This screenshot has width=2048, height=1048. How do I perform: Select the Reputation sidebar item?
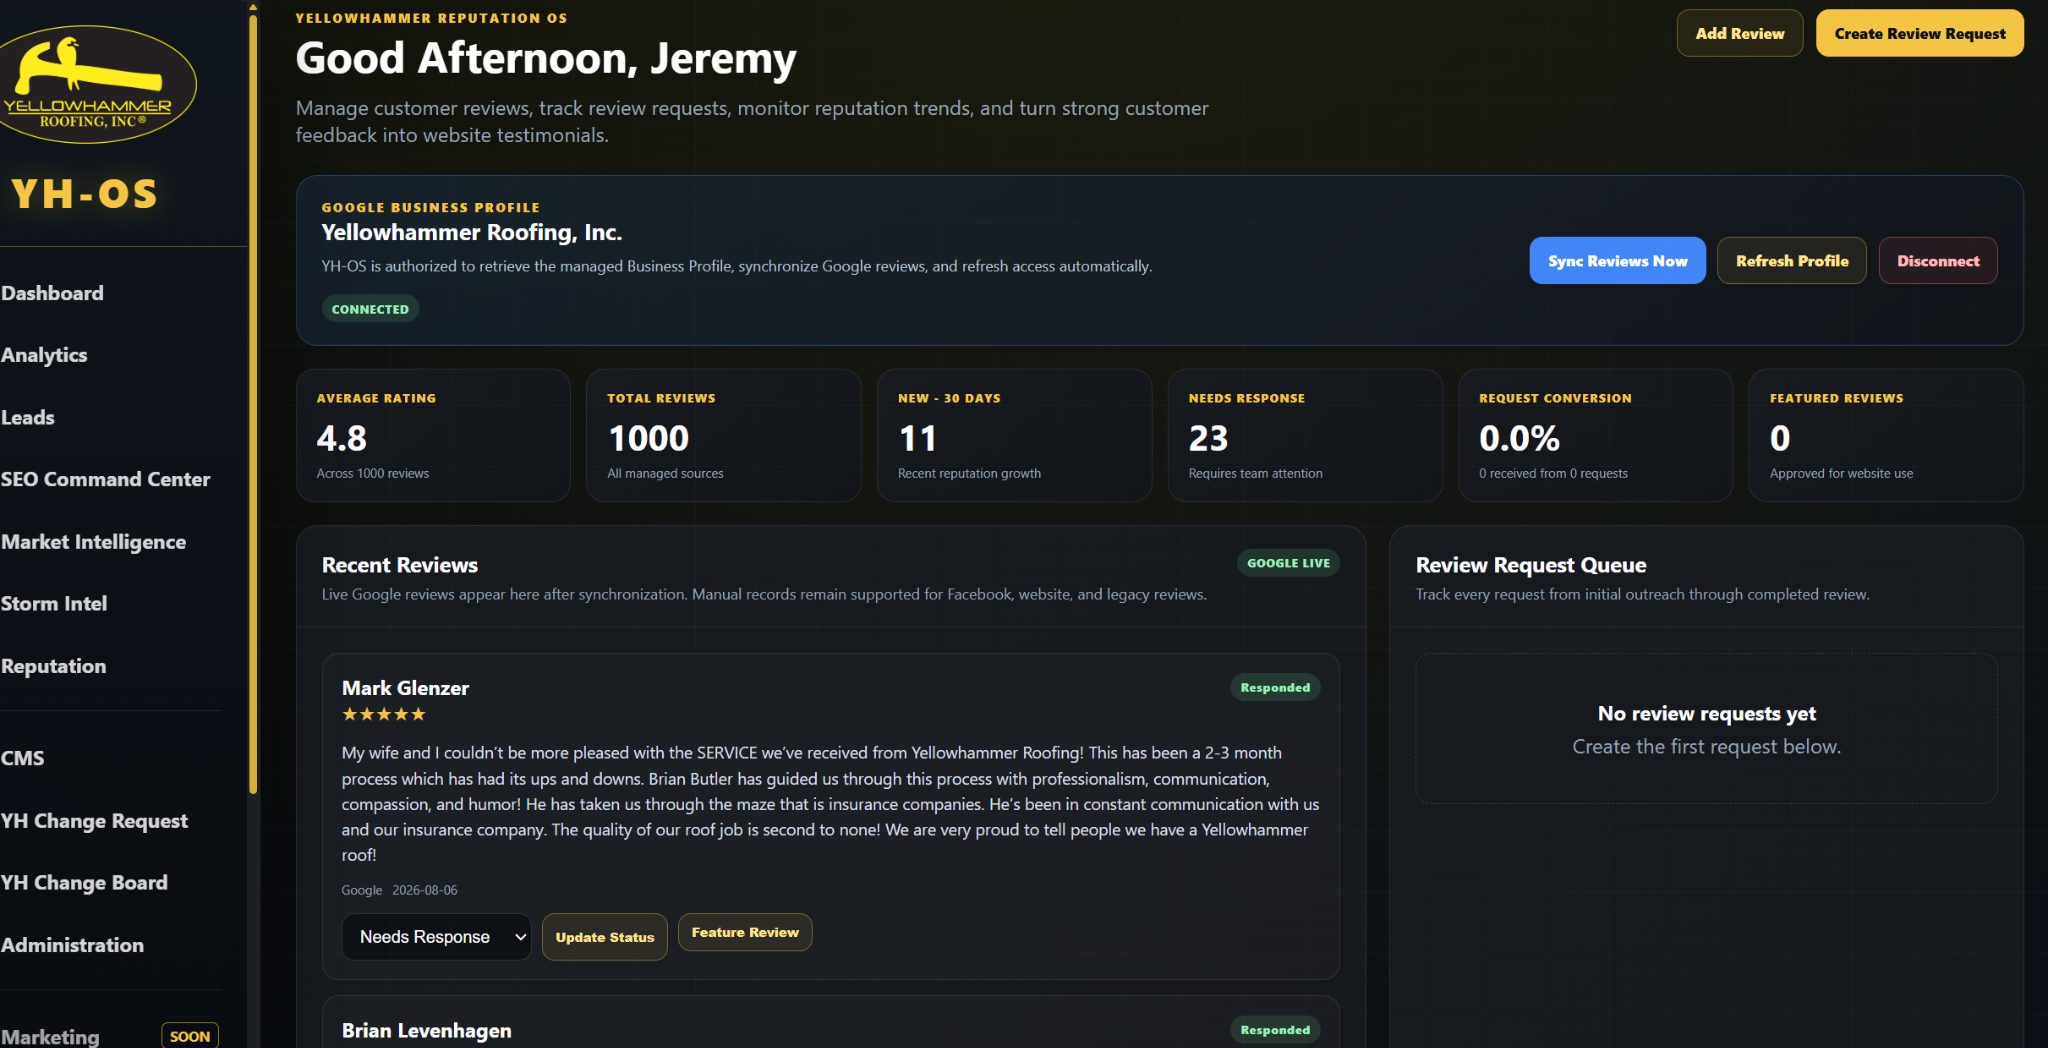click(53, 666)
